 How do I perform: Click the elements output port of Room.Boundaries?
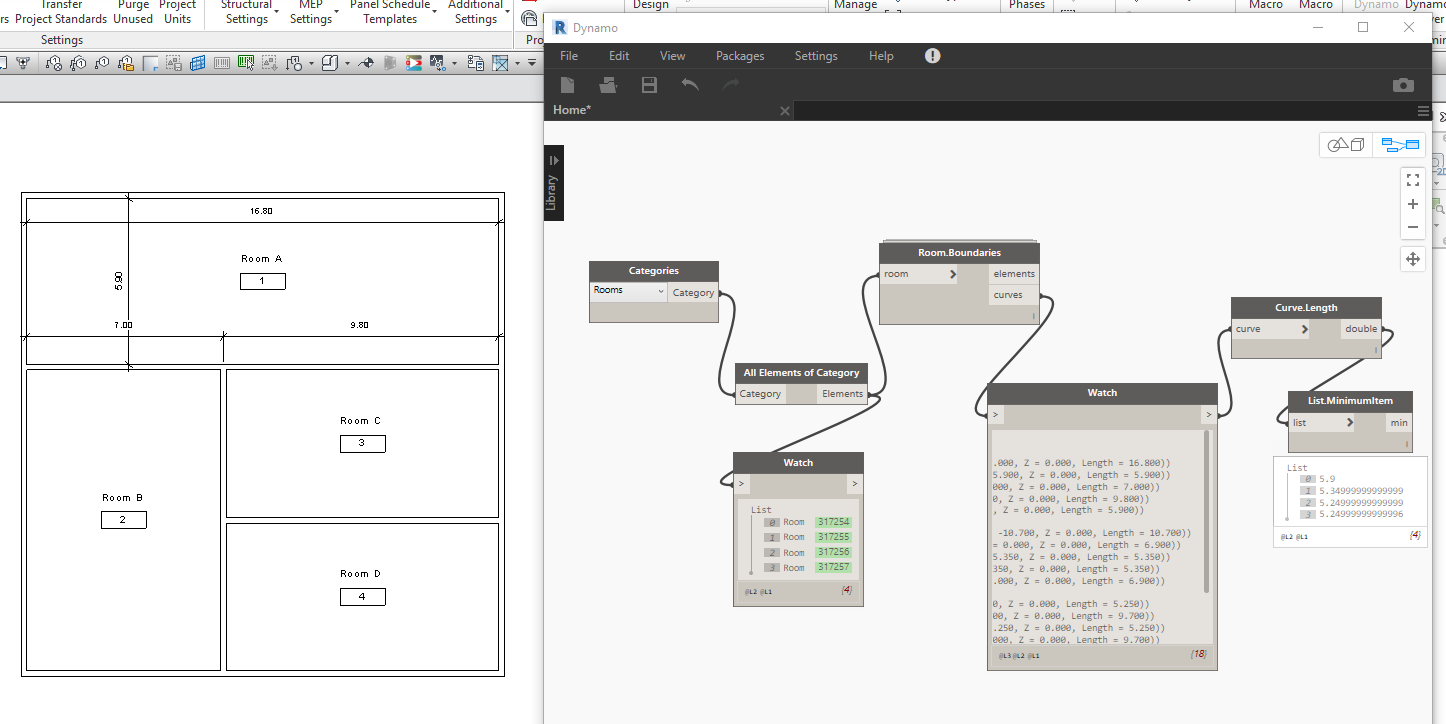[x=1014, y=274]
